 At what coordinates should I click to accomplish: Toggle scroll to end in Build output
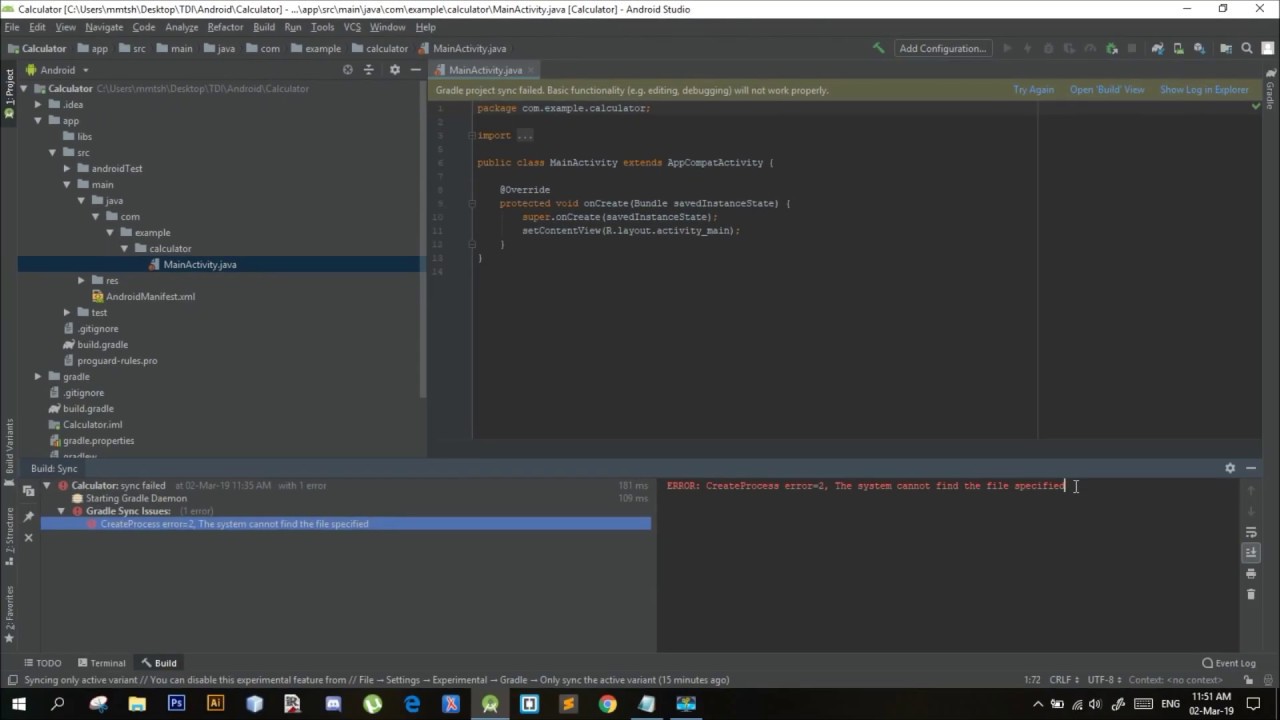click(x=1251, y=552)
